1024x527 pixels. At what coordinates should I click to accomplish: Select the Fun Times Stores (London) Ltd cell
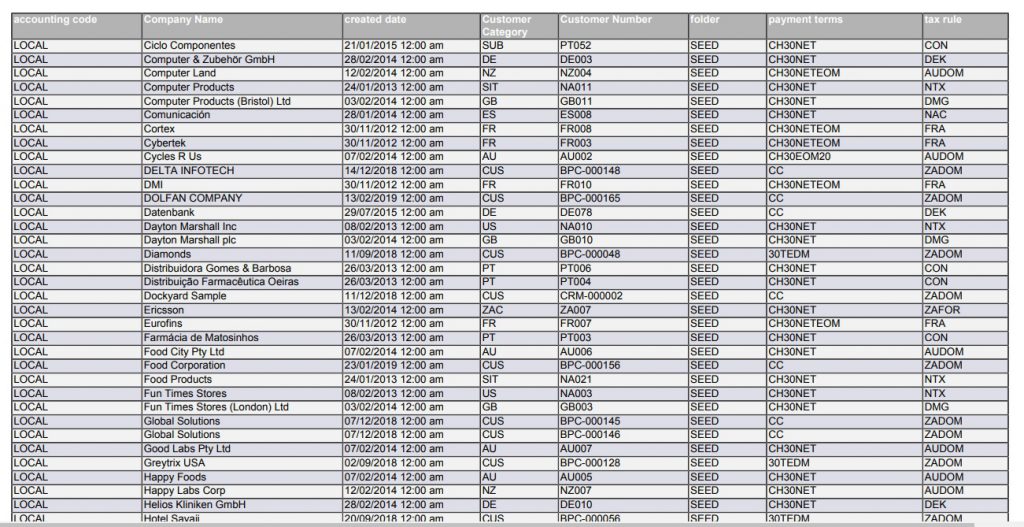tap(242, 407)
